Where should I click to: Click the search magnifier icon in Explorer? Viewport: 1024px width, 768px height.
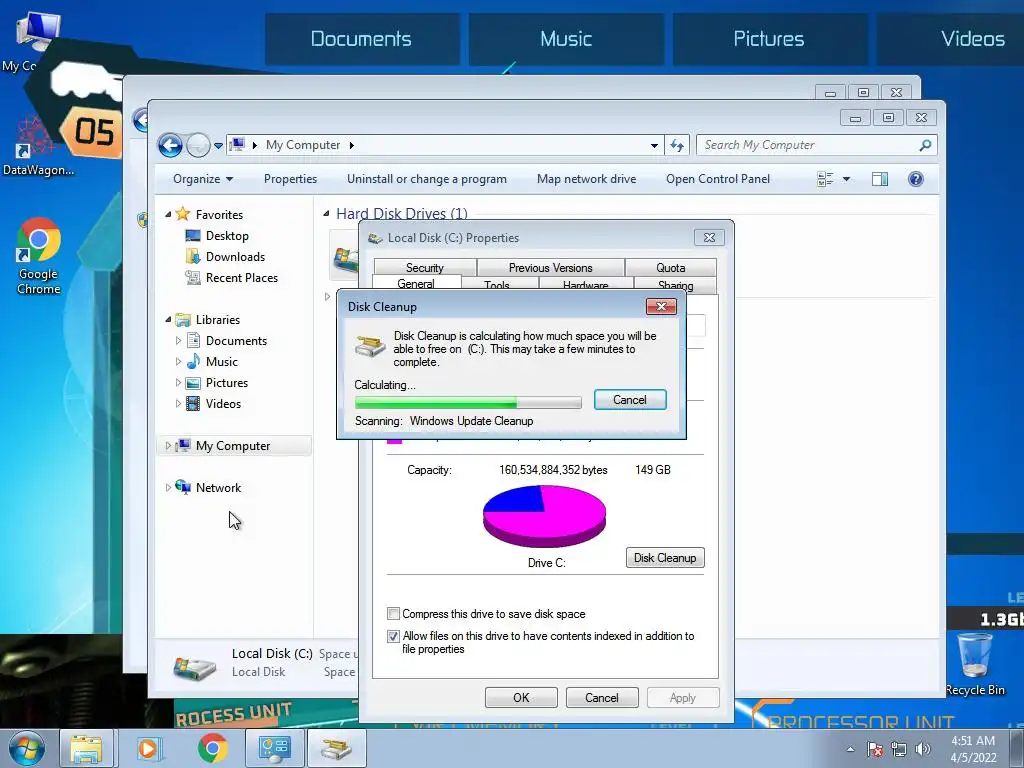(x=925, y=145)
